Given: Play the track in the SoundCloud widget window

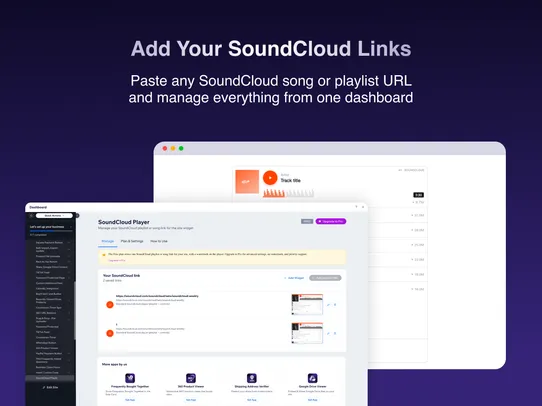Looking at the screenshot, I should [x=270, y=178].
